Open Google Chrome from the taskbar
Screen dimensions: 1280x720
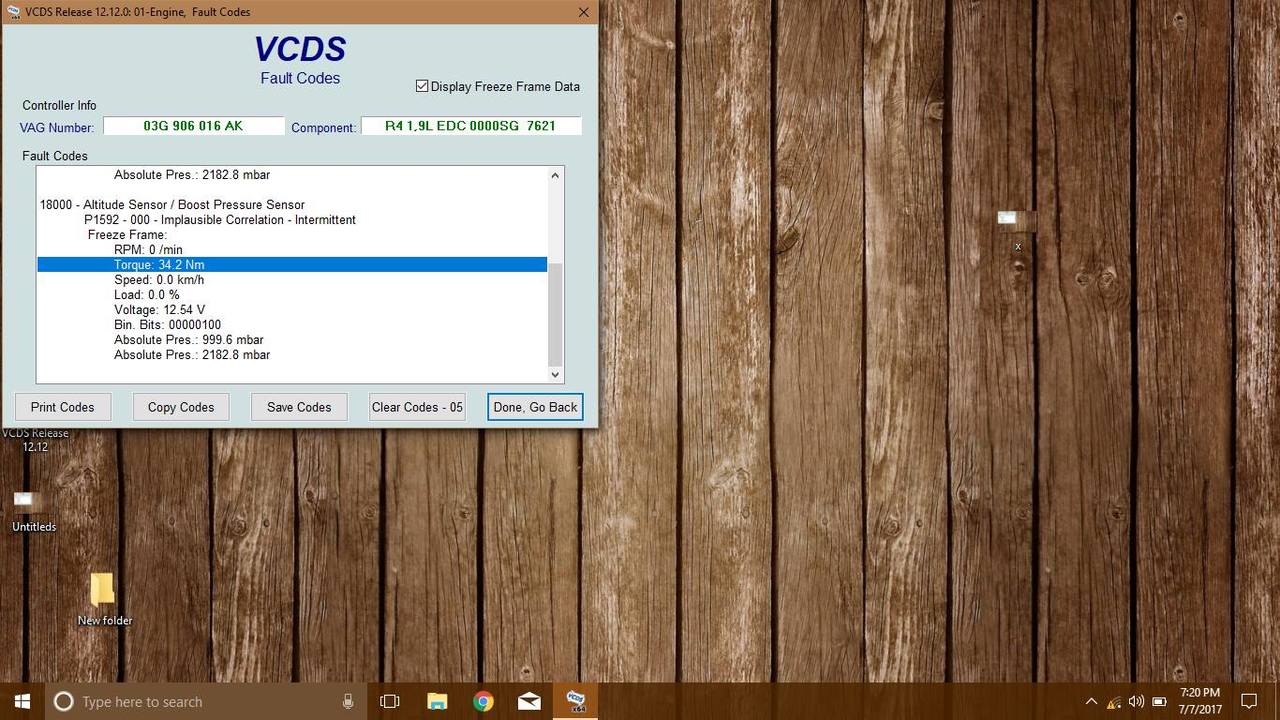tap(483, 702)
